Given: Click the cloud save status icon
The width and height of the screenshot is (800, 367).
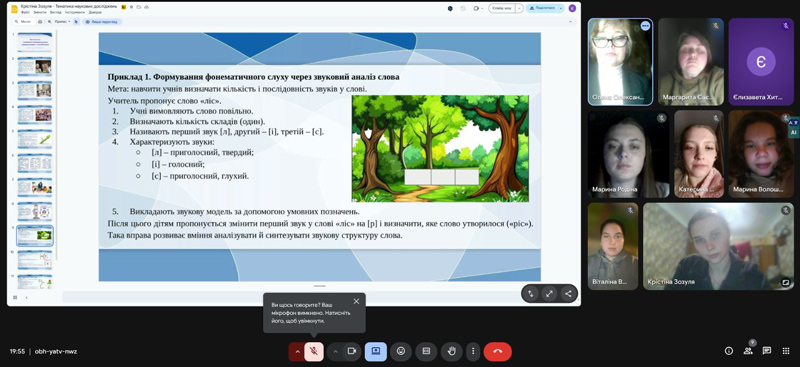Looking at the screenshot, I should tap(146, 7).
